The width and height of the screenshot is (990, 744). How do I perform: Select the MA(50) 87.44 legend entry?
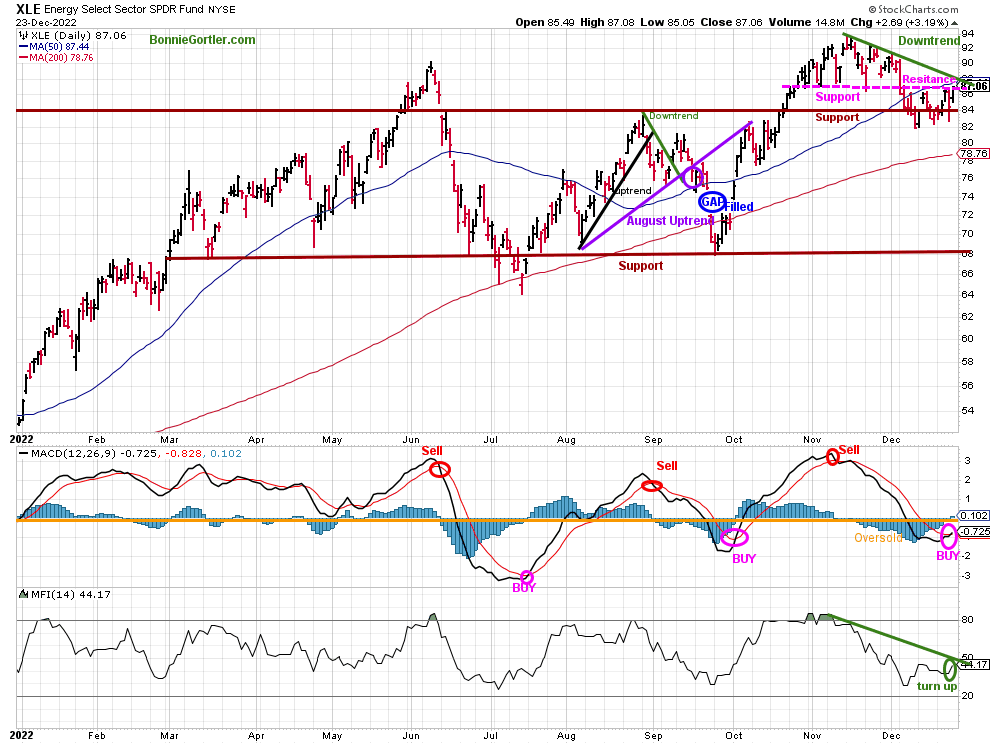(x=55, y=47)
